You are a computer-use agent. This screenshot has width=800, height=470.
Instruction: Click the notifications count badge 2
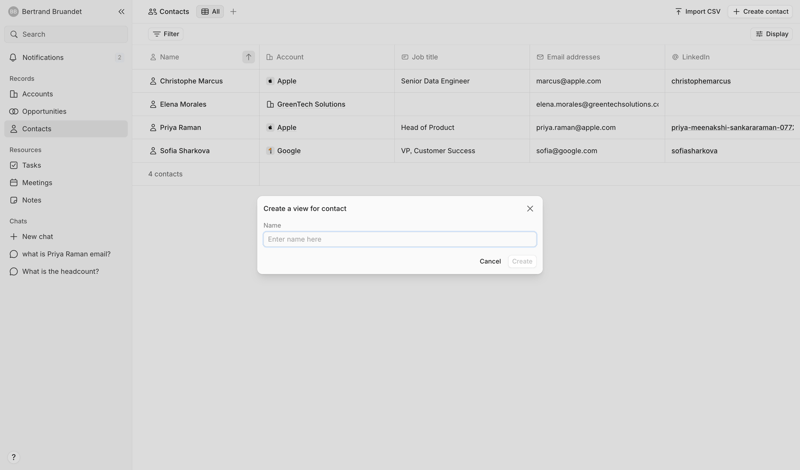click(x=119, y=58)
